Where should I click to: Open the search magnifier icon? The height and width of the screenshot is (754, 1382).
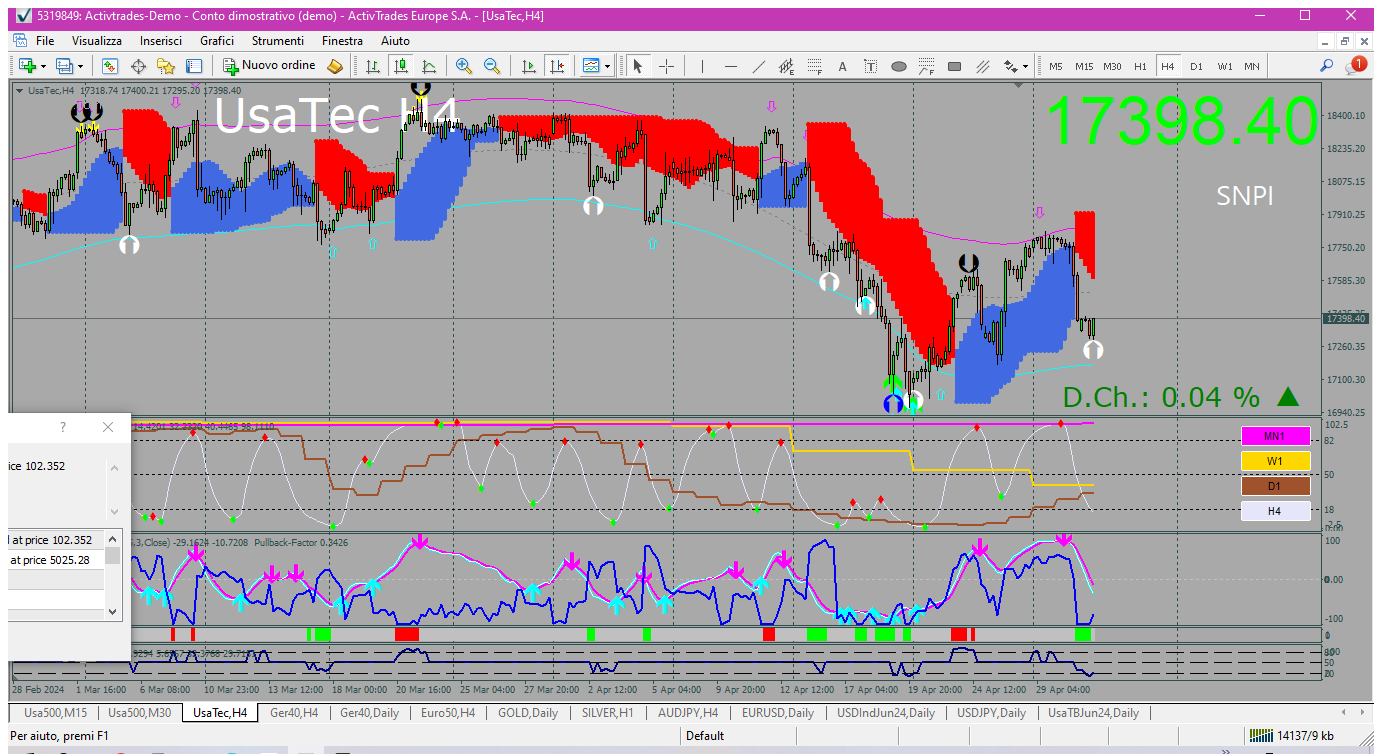1327,66
